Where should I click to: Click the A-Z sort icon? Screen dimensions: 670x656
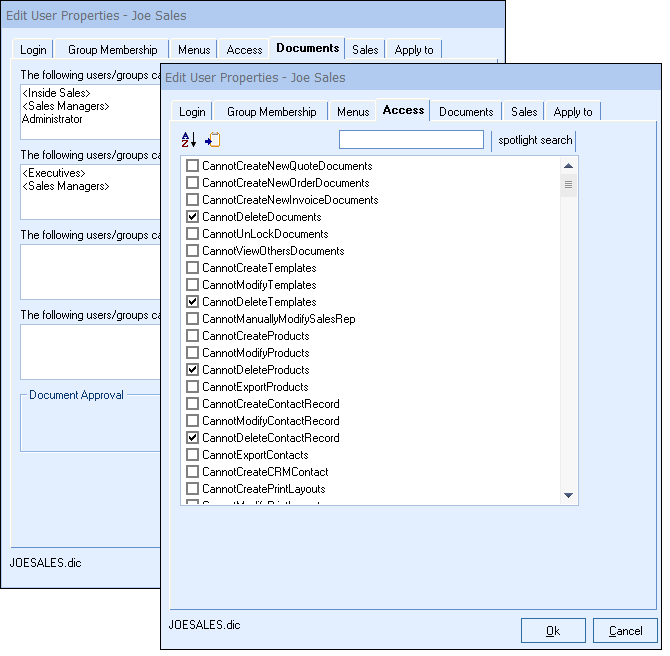(x=189, y=140)
